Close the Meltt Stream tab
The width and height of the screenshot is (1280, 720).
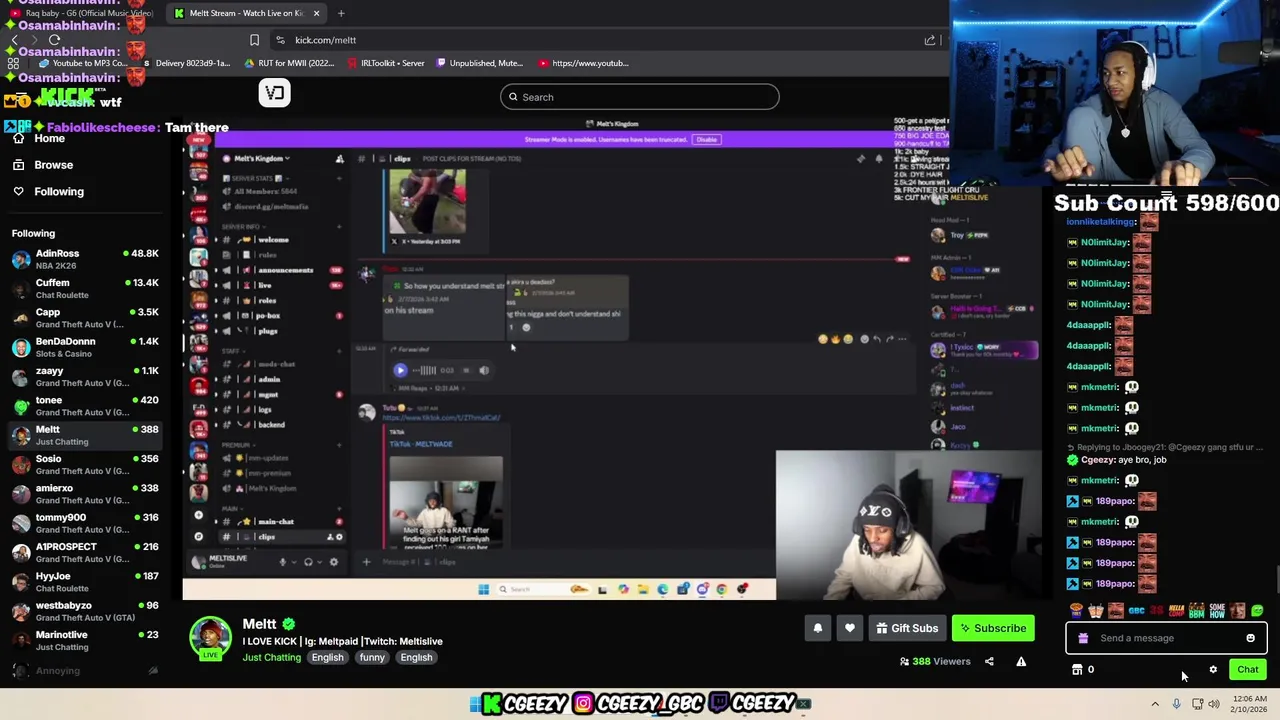(316, 13)
